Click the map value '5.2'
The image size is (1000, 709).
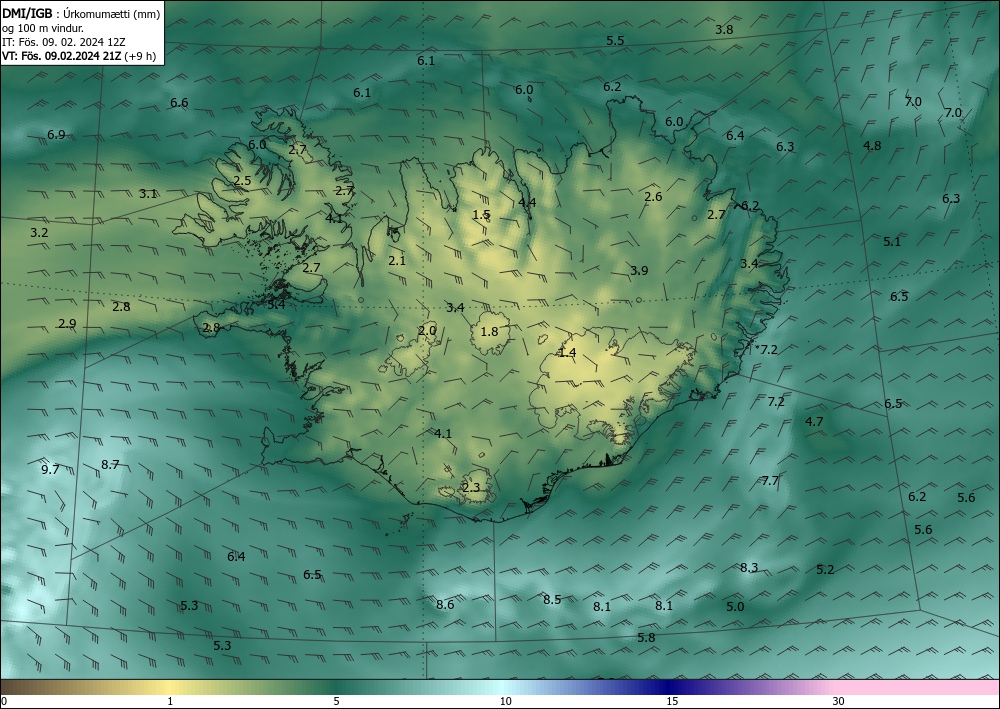point(825,570)
